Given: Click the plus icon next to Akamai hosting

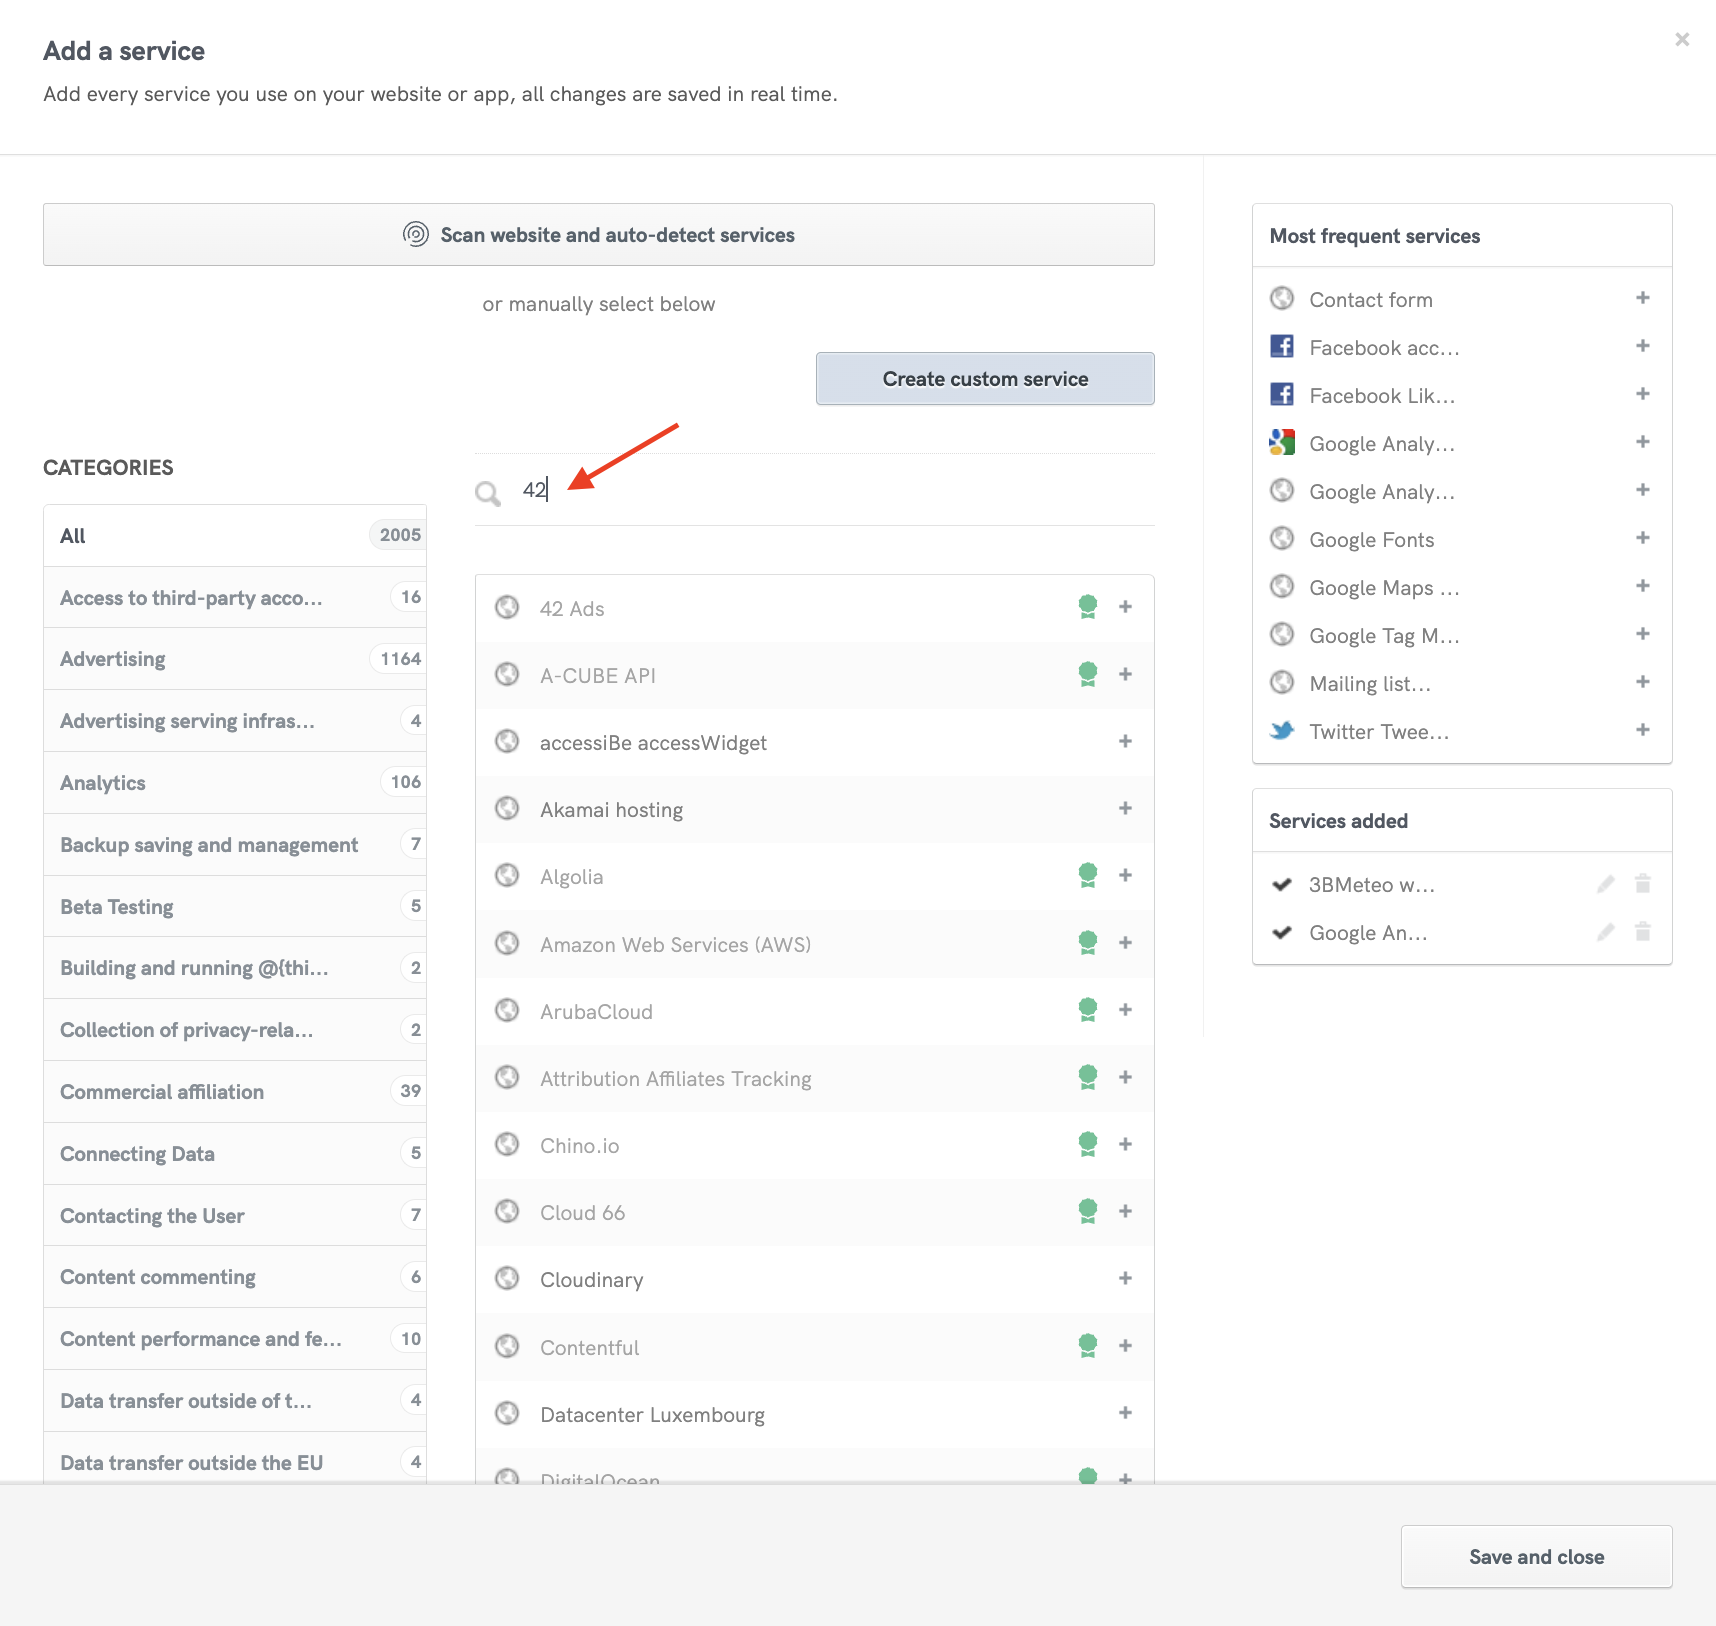Looking at the screenshot, I should tap(1125, 808).
